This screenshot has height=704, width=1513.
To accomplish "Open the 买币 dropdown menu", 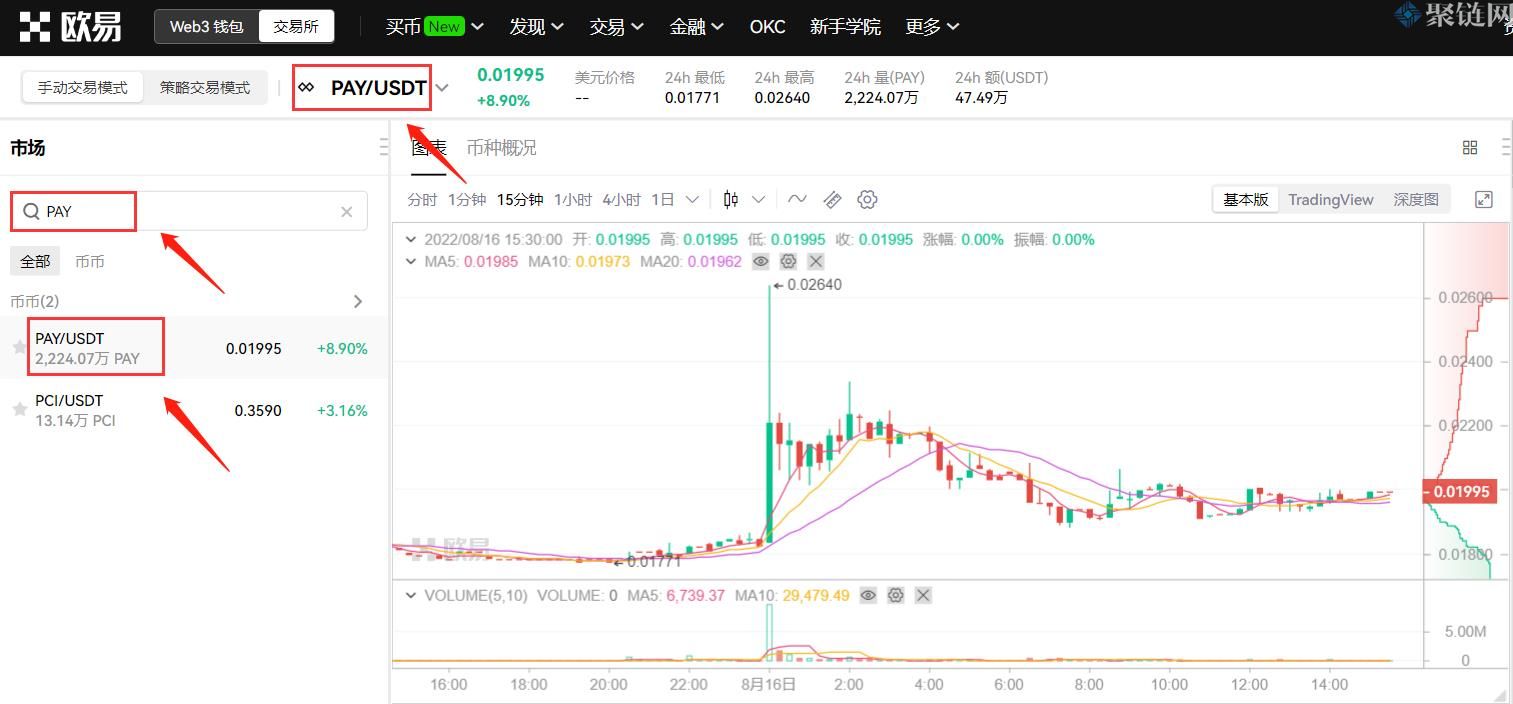I will tap(434, 27).
